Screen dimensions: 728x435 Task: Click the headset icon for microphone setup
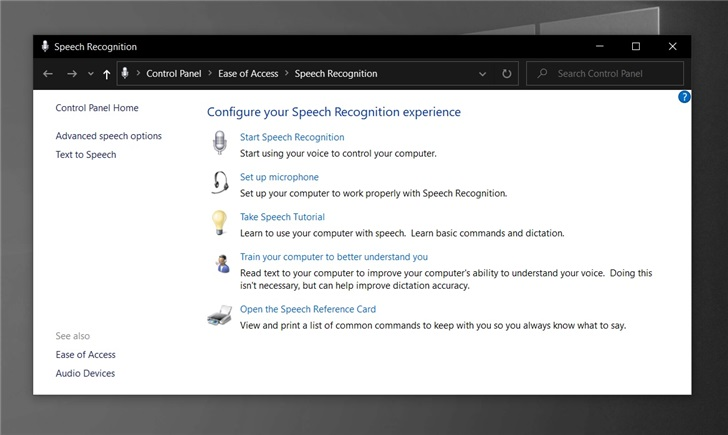219,184
